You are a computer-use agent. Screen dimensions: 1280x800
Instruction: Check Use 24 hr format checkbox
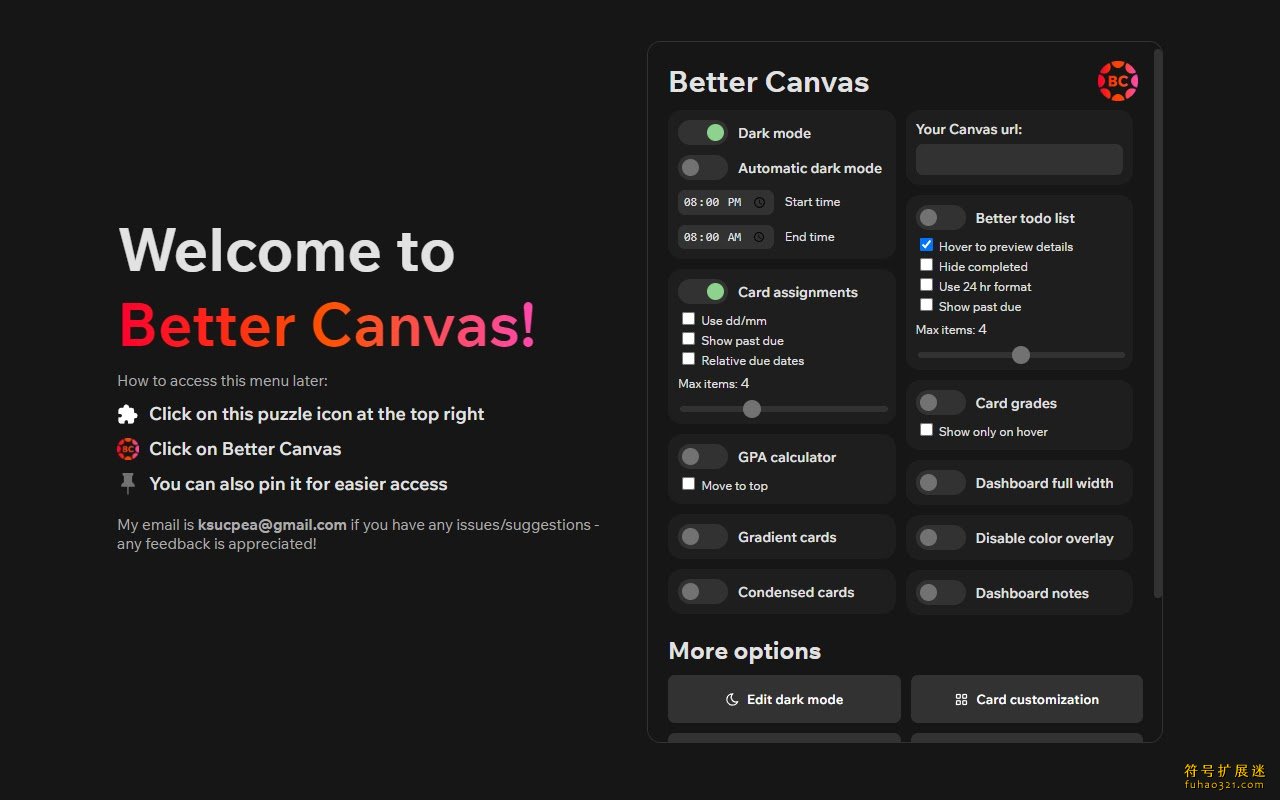pos(926,285)
